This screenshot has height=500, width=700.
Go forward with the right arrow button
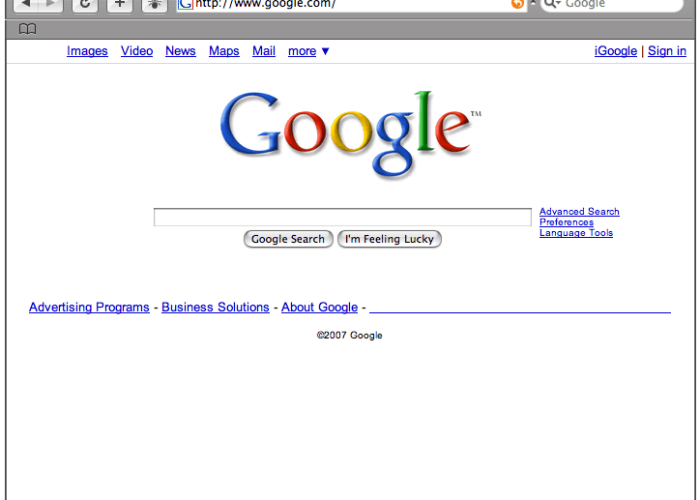point(51,5)
